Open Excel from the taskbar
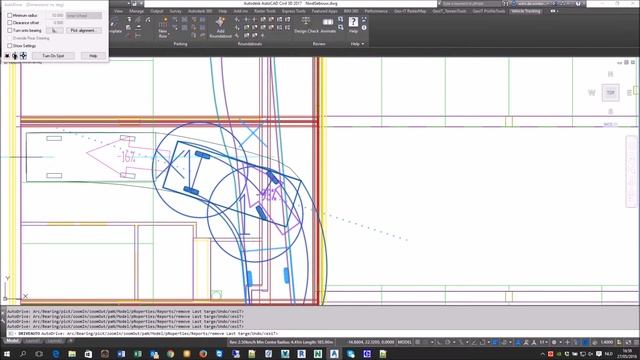The height and width of the screenshot is (360, 640). (138, 354)
